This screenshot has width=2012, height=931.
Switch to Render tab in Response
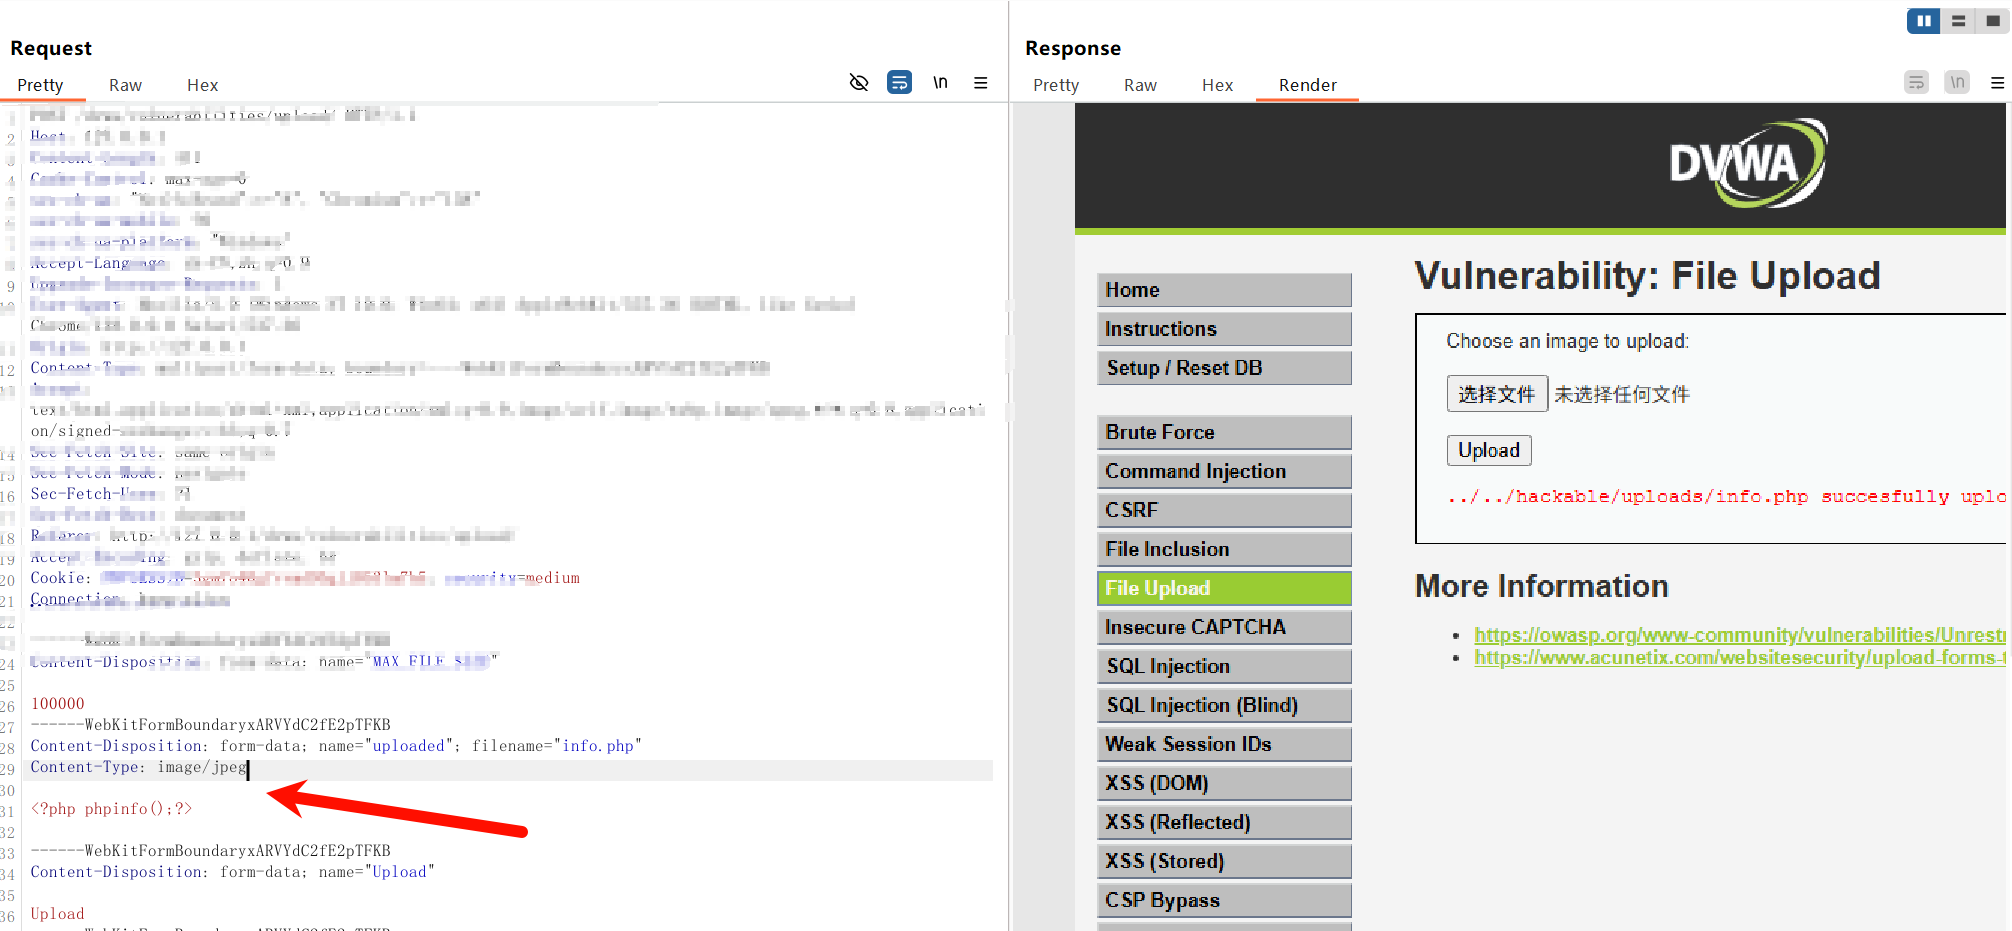[x=1307, y=85]
